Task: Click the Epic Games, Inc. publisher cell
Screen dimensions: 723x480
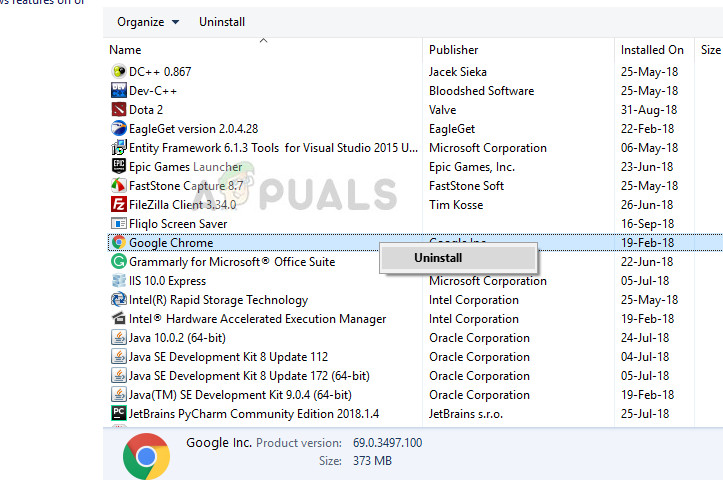Action: tap(472, 167)
